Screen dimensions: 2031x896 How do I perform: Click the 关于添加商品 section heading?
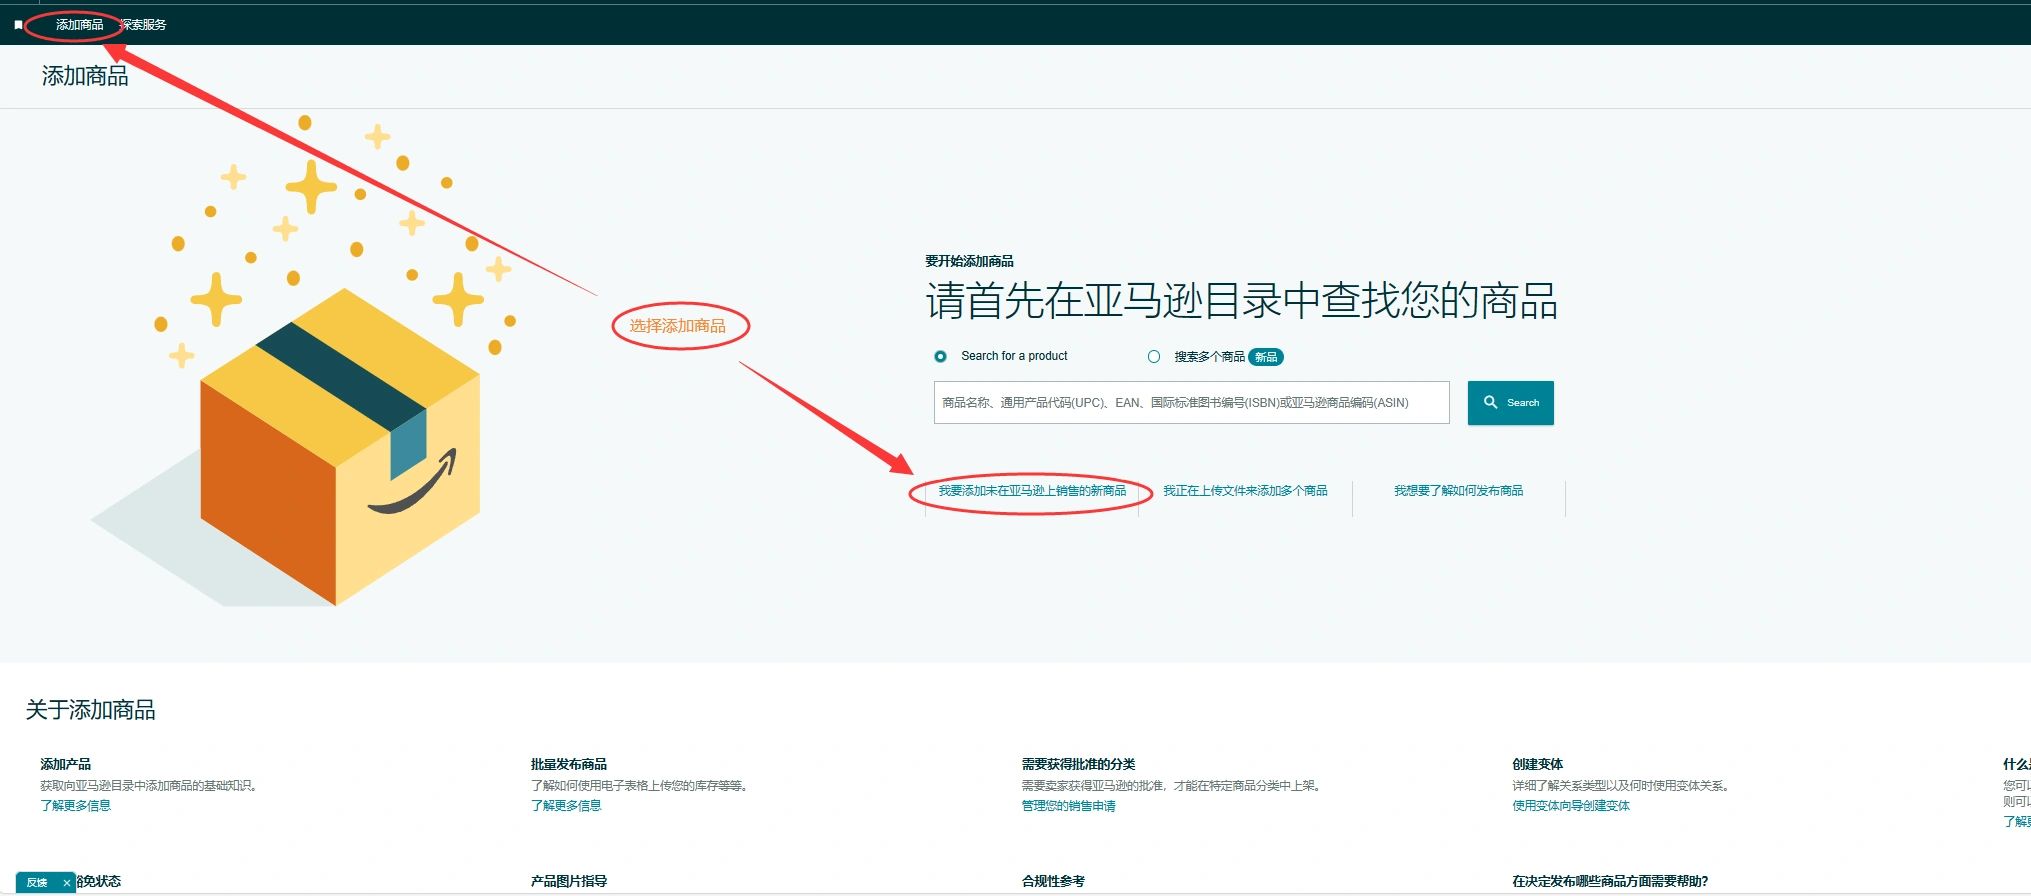point(90,710)
